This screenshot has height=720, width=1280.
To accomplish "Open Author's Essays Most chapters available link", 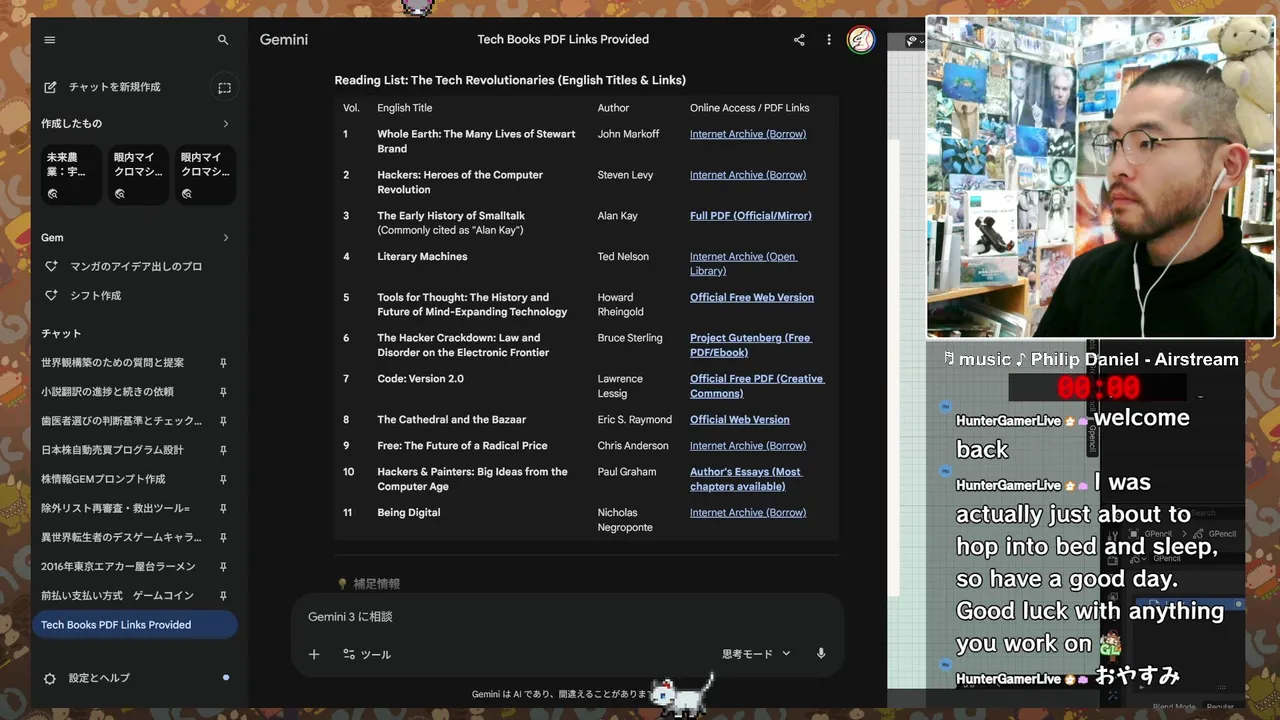I will (x=746, y=479).
